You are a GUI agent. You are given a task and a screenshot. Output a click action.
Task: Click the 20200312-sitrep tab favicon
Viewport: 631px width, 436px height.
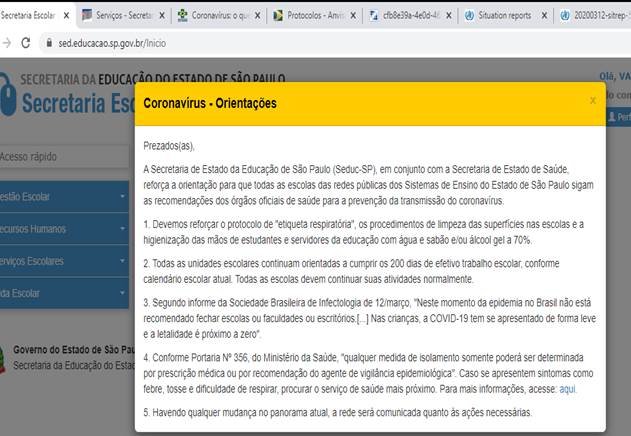click(x=565, y=15)
